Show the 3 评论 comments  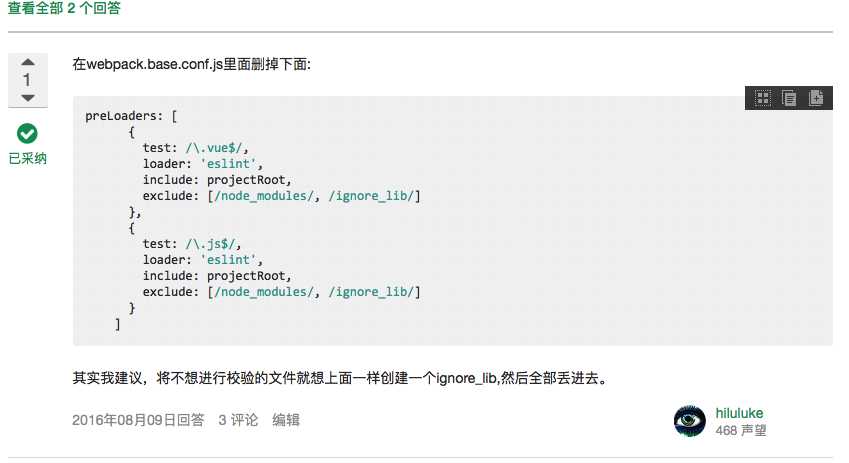pyautogui.click(x=238, y=420)
